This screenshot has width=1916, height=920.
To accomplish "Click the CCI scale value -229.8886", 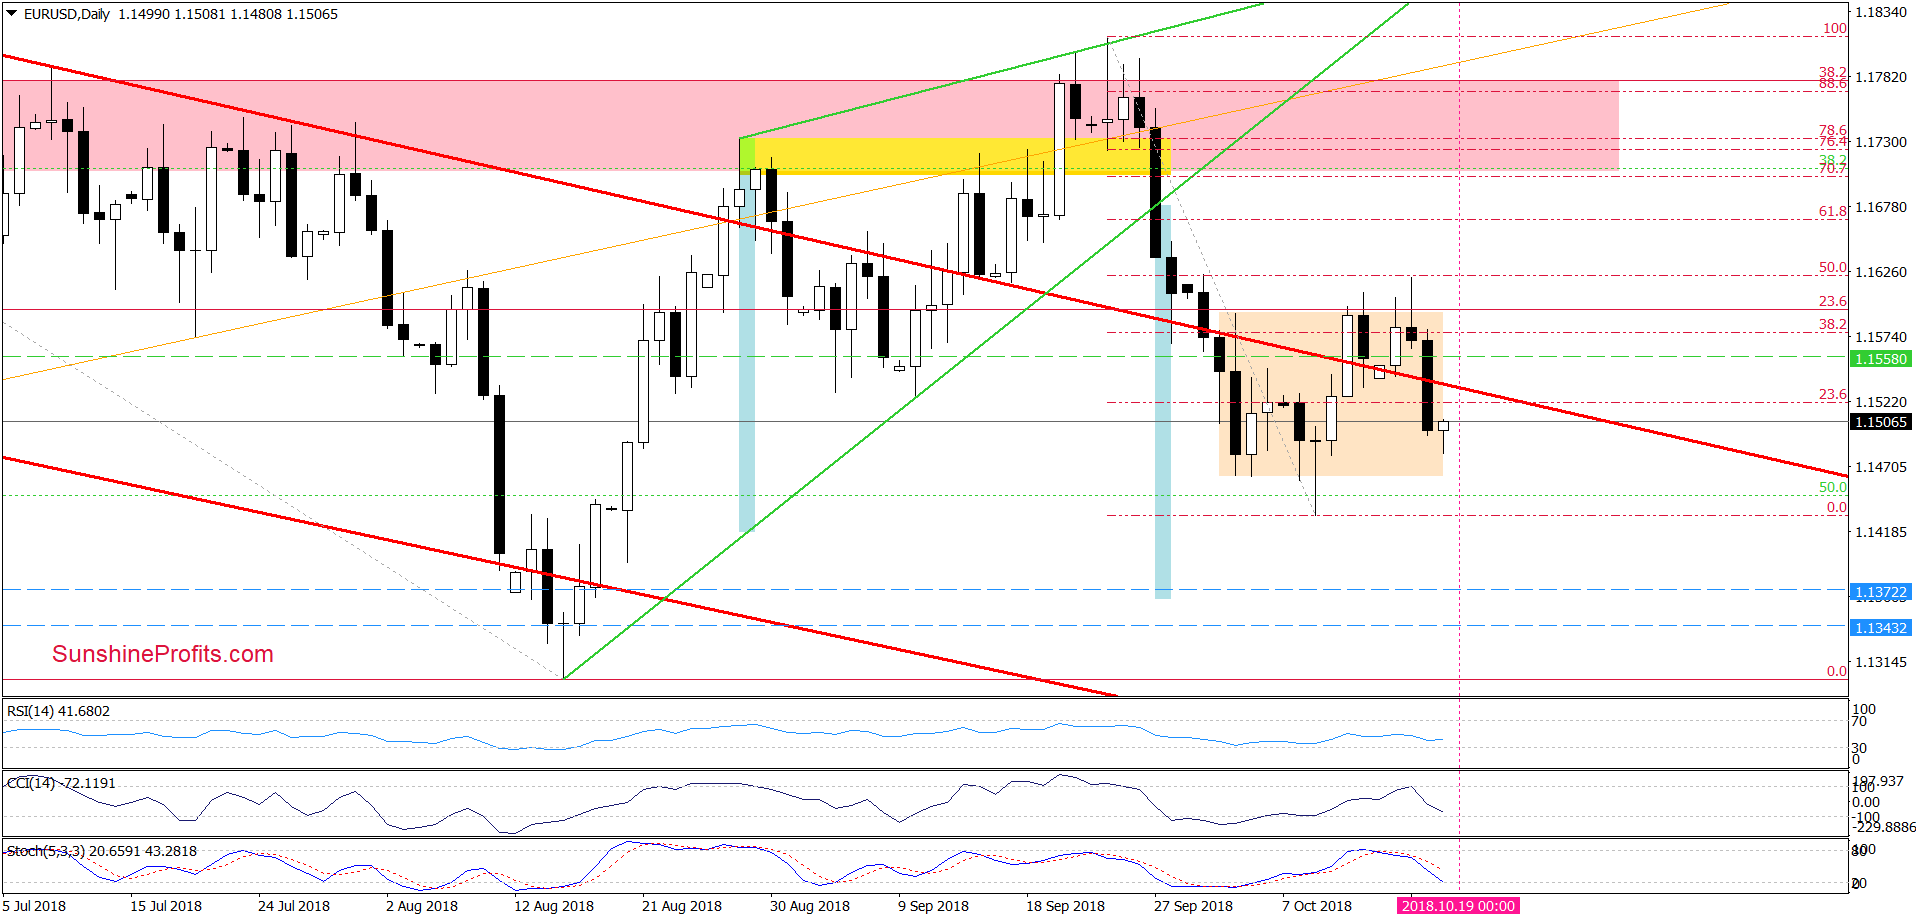I will 1884,827.
